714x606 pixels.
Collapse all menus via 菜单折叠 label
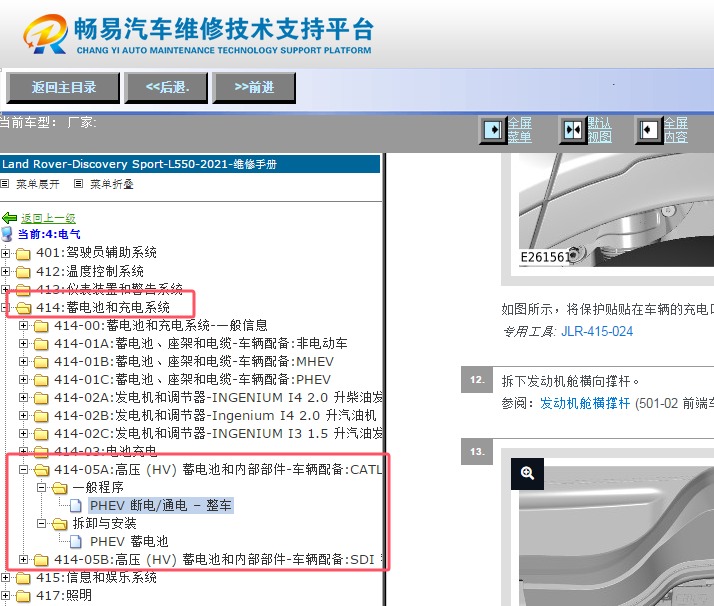[x=112, y=184]
